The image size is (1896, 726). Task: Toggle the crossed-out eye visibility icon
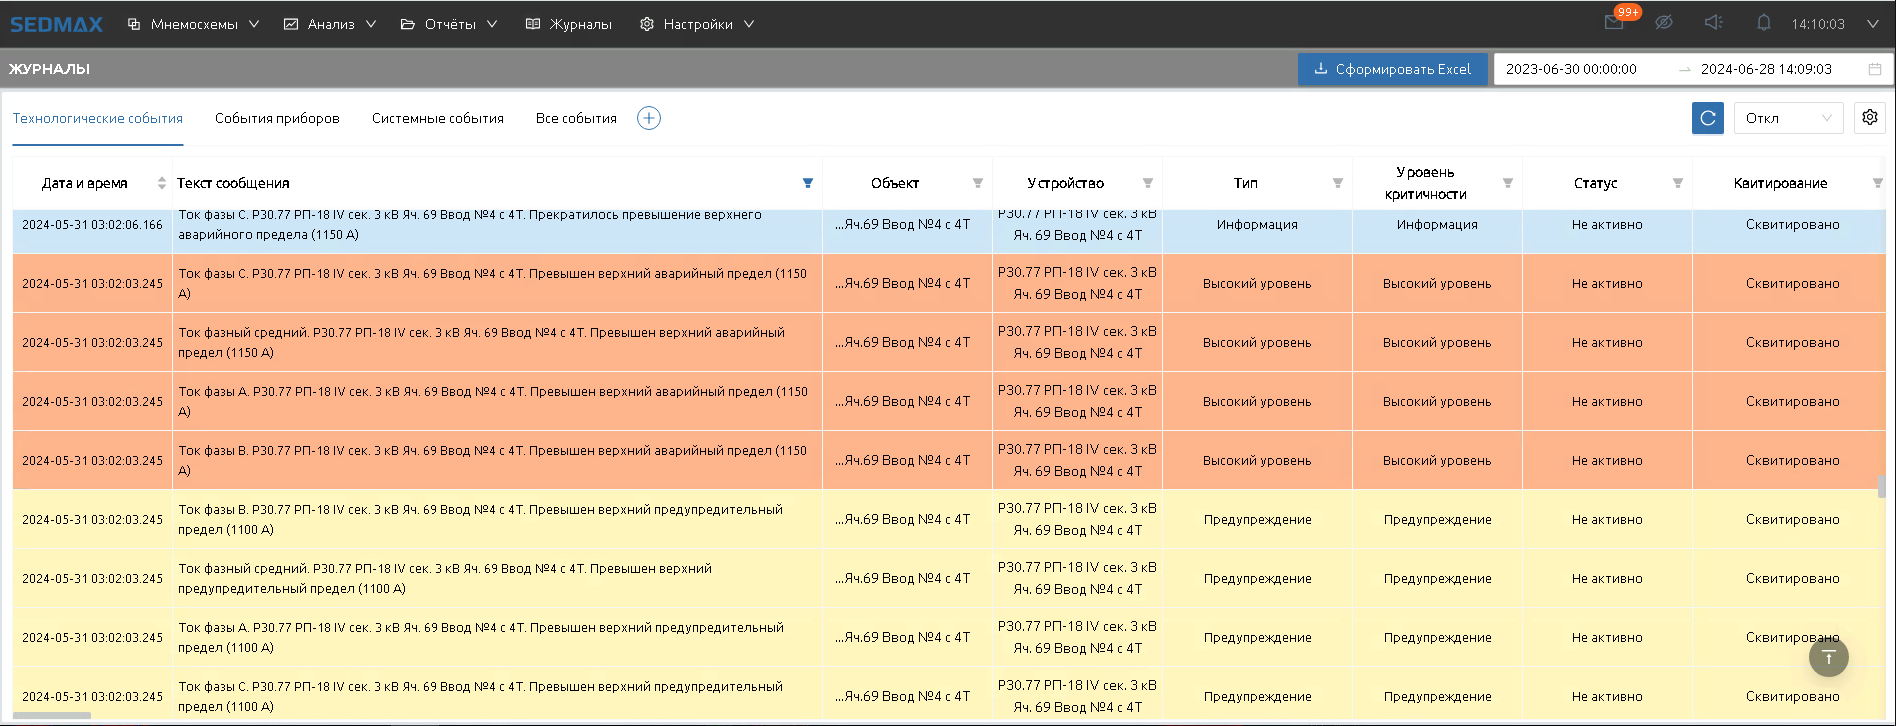pos(1664,23)
